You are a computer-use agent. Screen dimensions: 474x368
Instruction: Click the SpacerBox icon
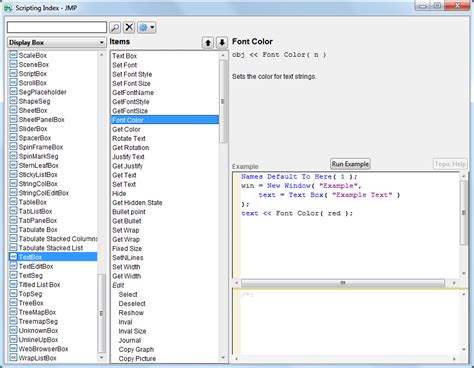13,138
